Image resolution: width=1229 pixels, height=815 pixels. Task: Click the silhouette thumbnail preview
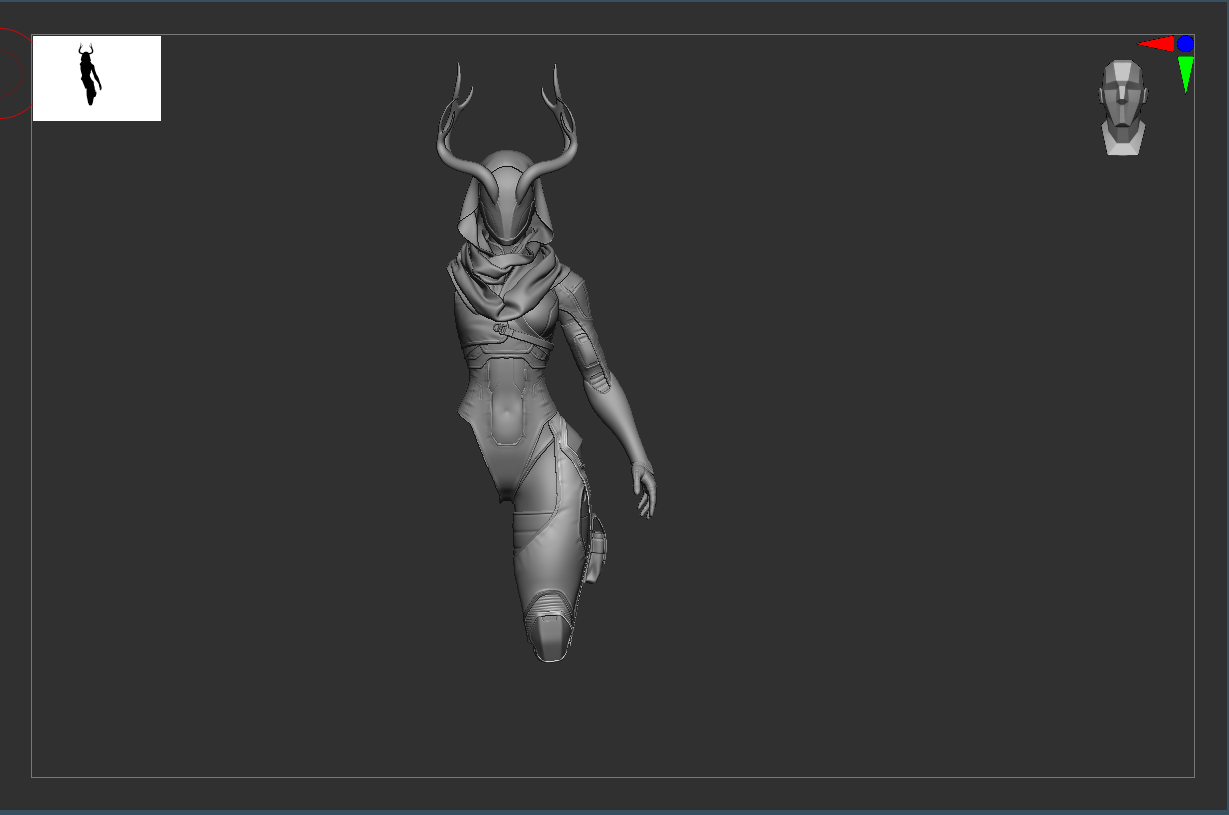(x=96, y=78)
